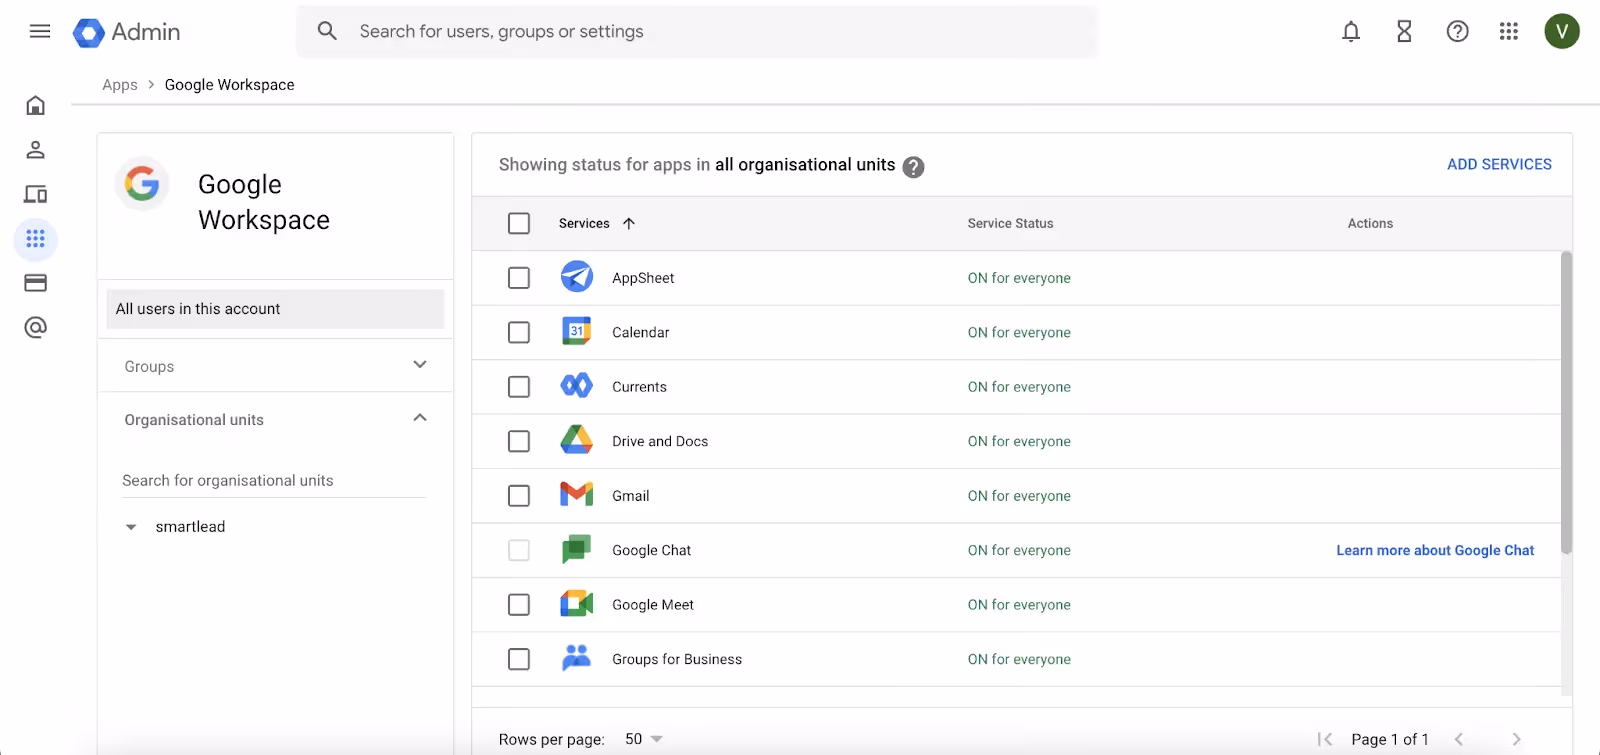Sort by Services arrow icon
Image resolution: width=1600 pixels, height=755 pixels.
coord(629,223)
